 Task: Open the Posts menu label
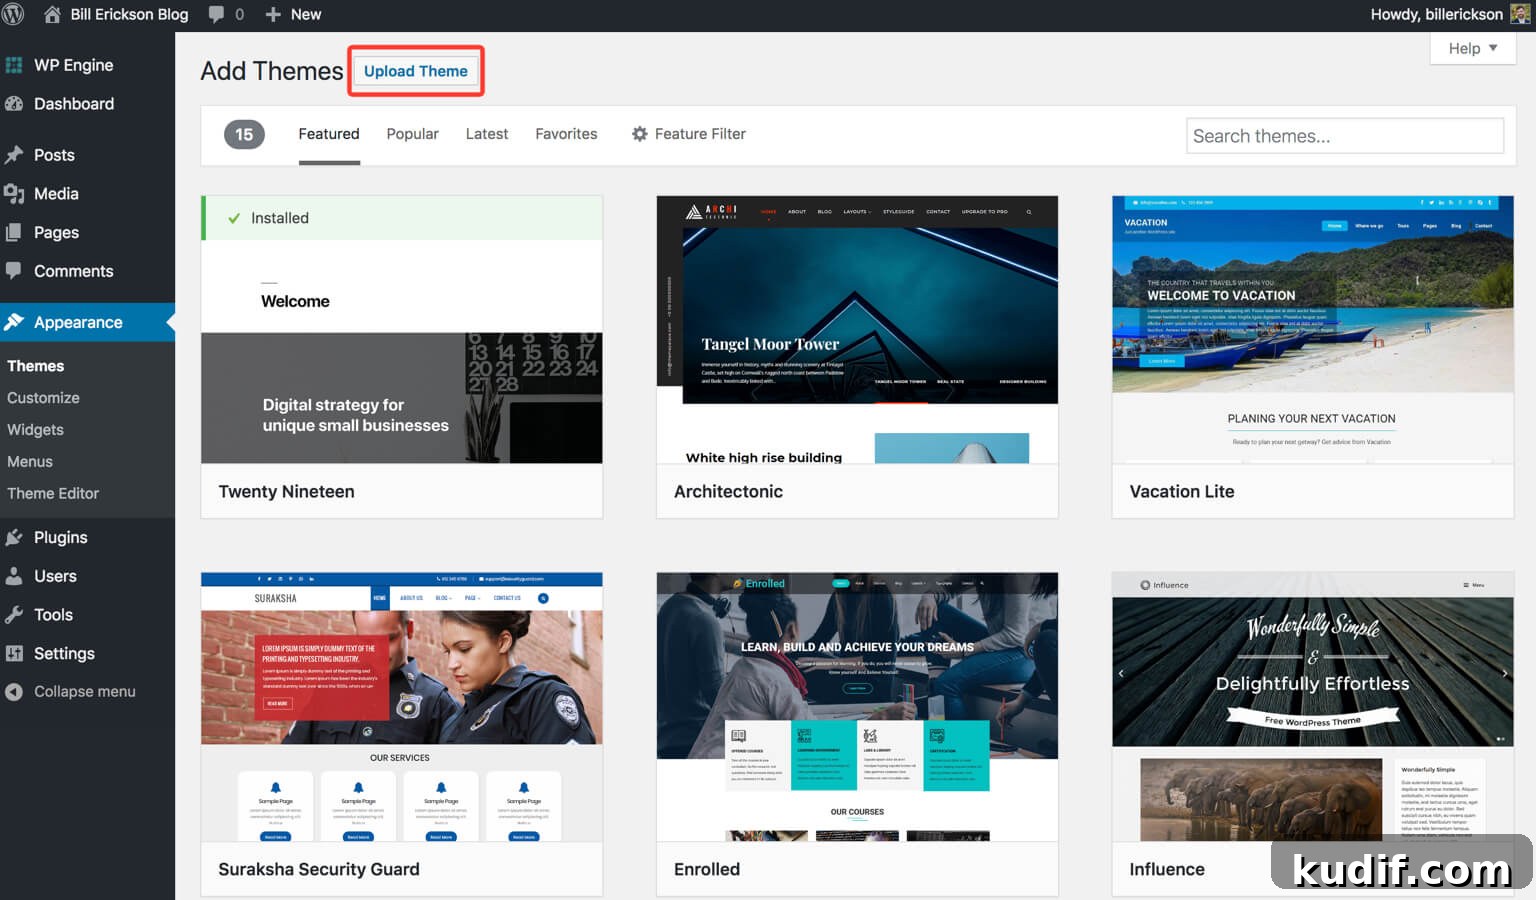coord(54,155)
